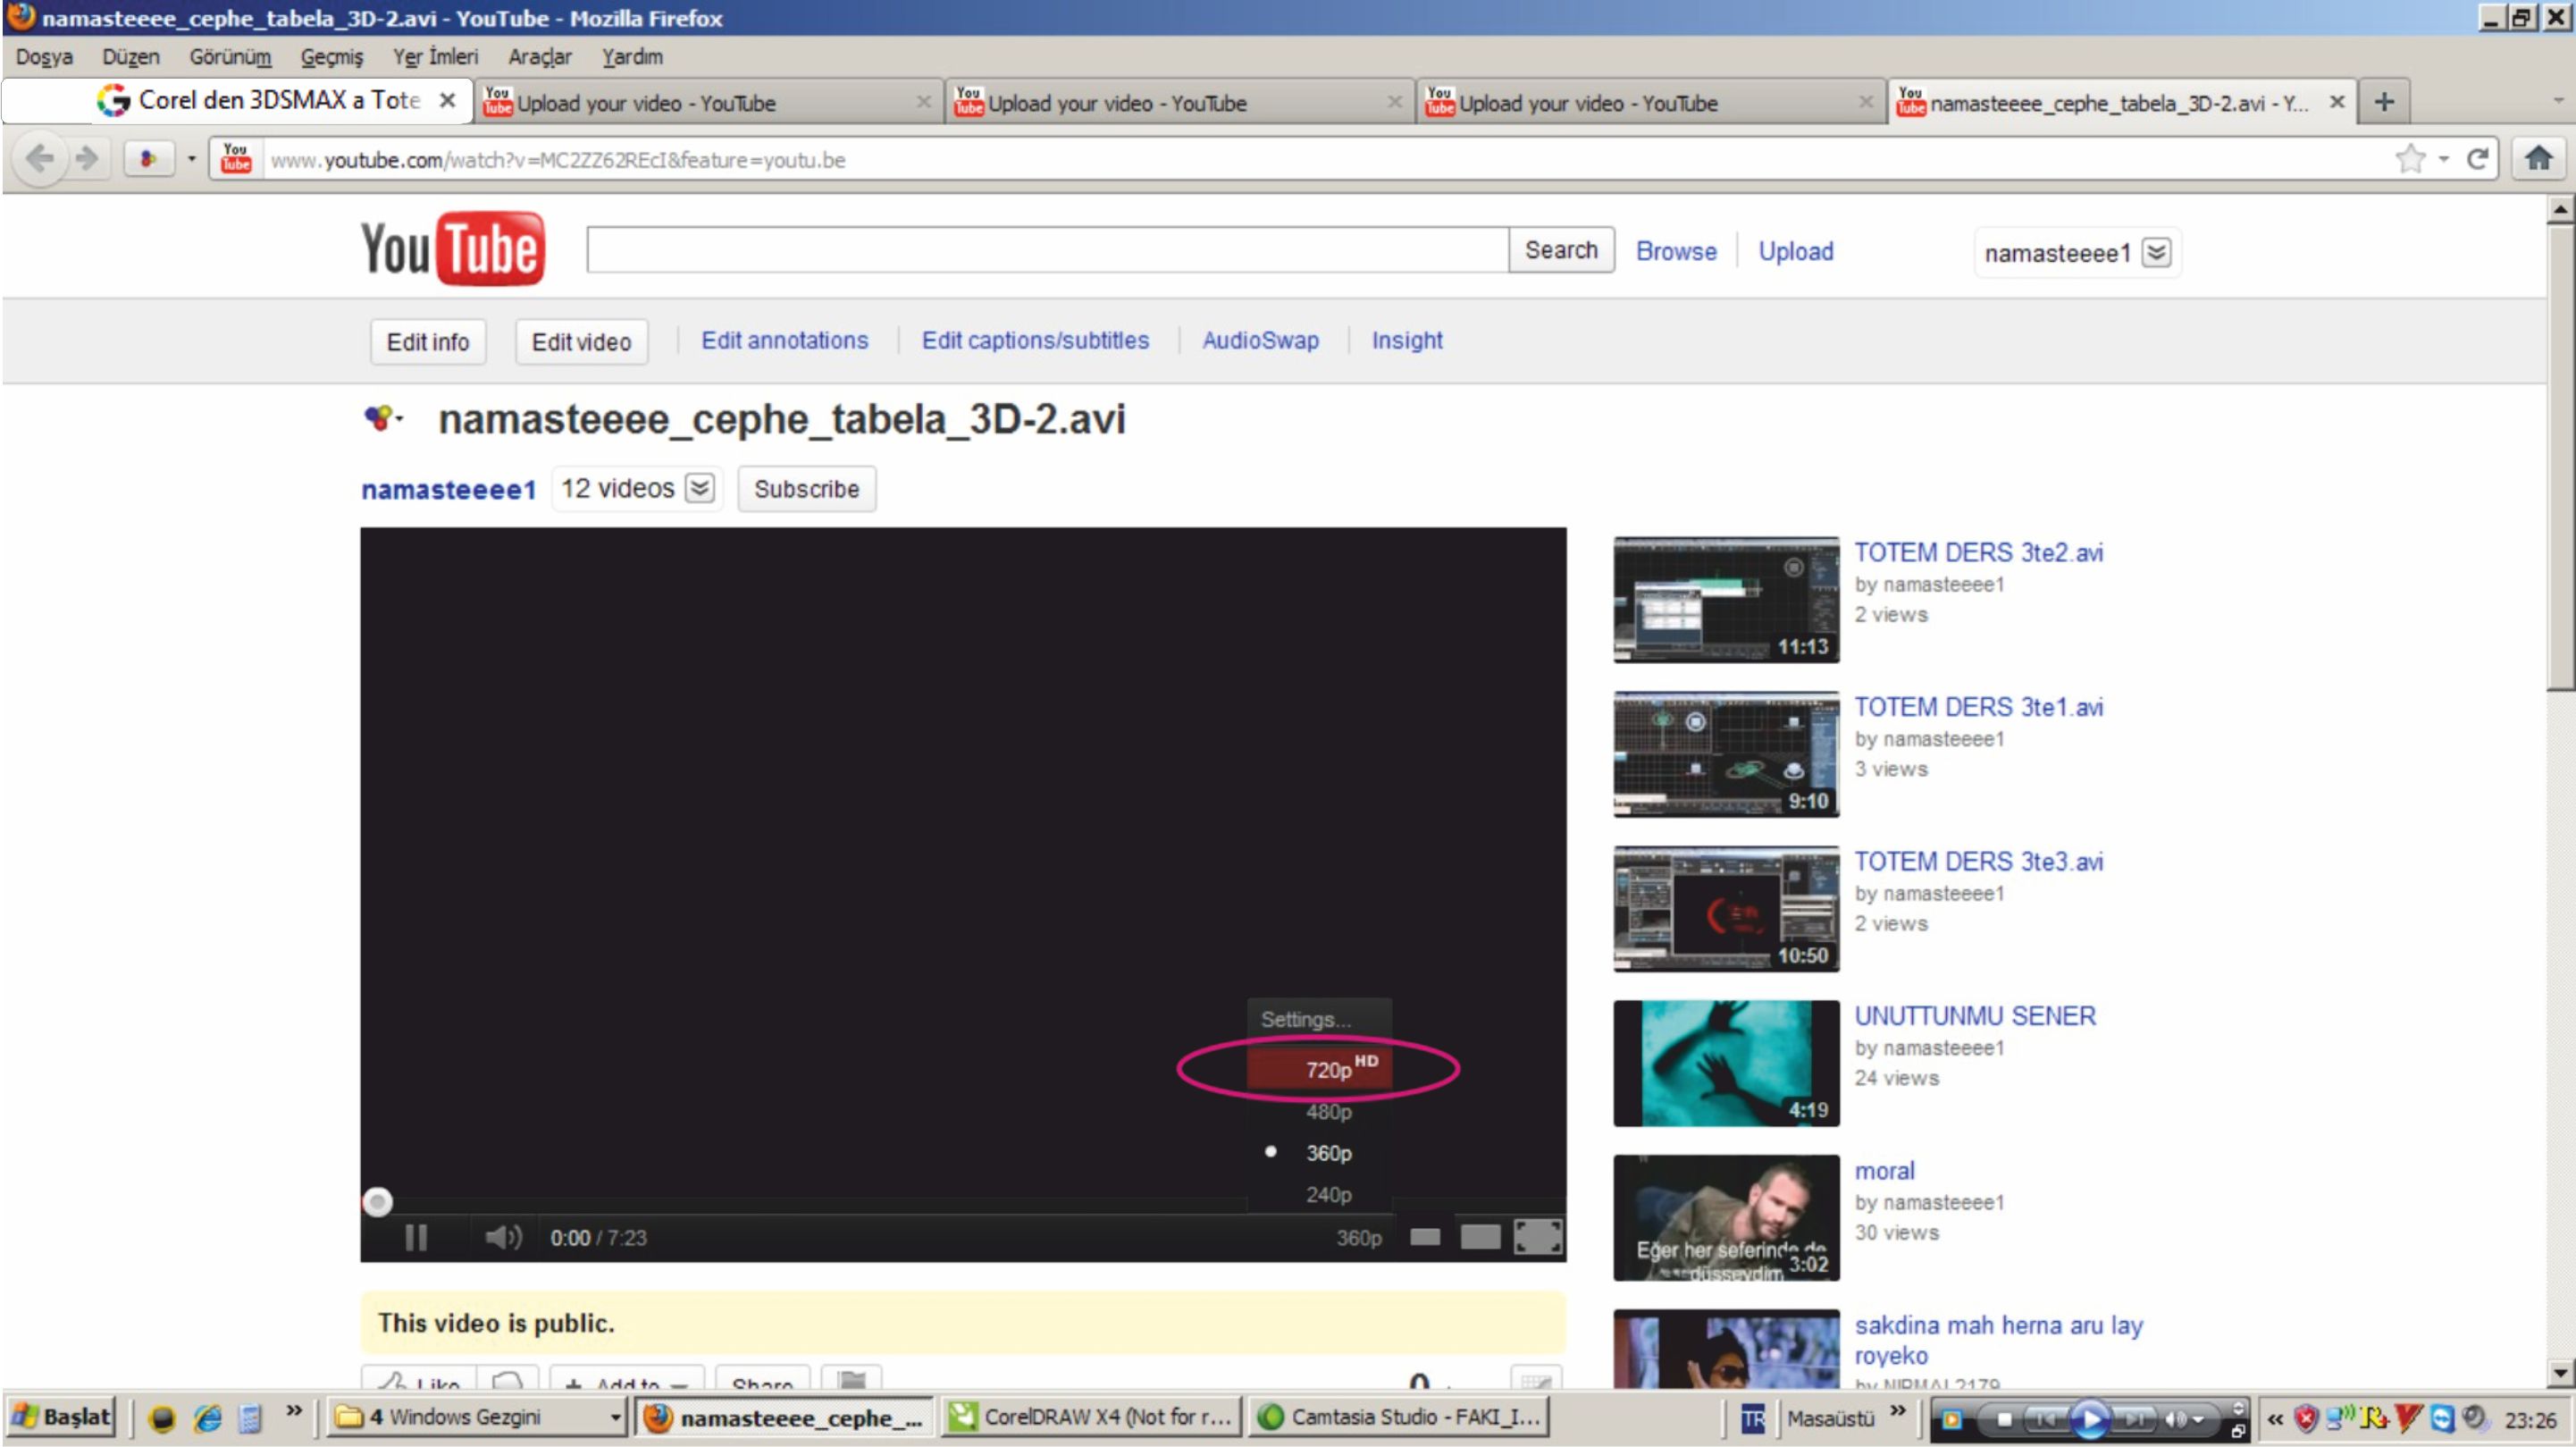Click the Edit info button

(x=428, y=342)
